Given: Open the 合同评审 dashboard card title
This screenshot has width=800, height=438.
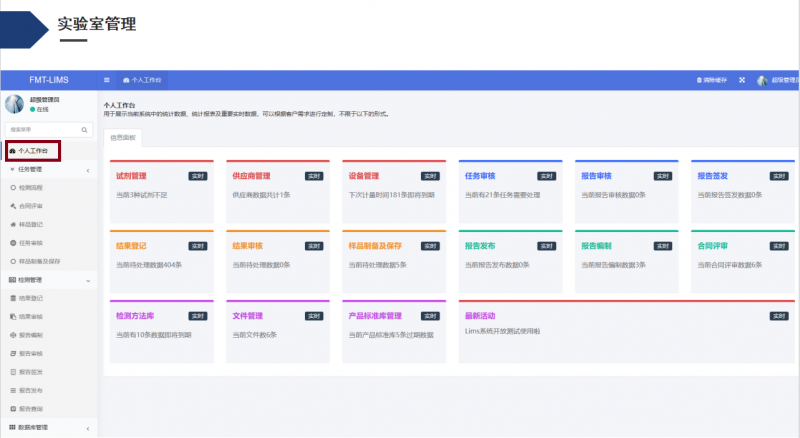Looking at the screenshot, I should (x=713, y=246).
